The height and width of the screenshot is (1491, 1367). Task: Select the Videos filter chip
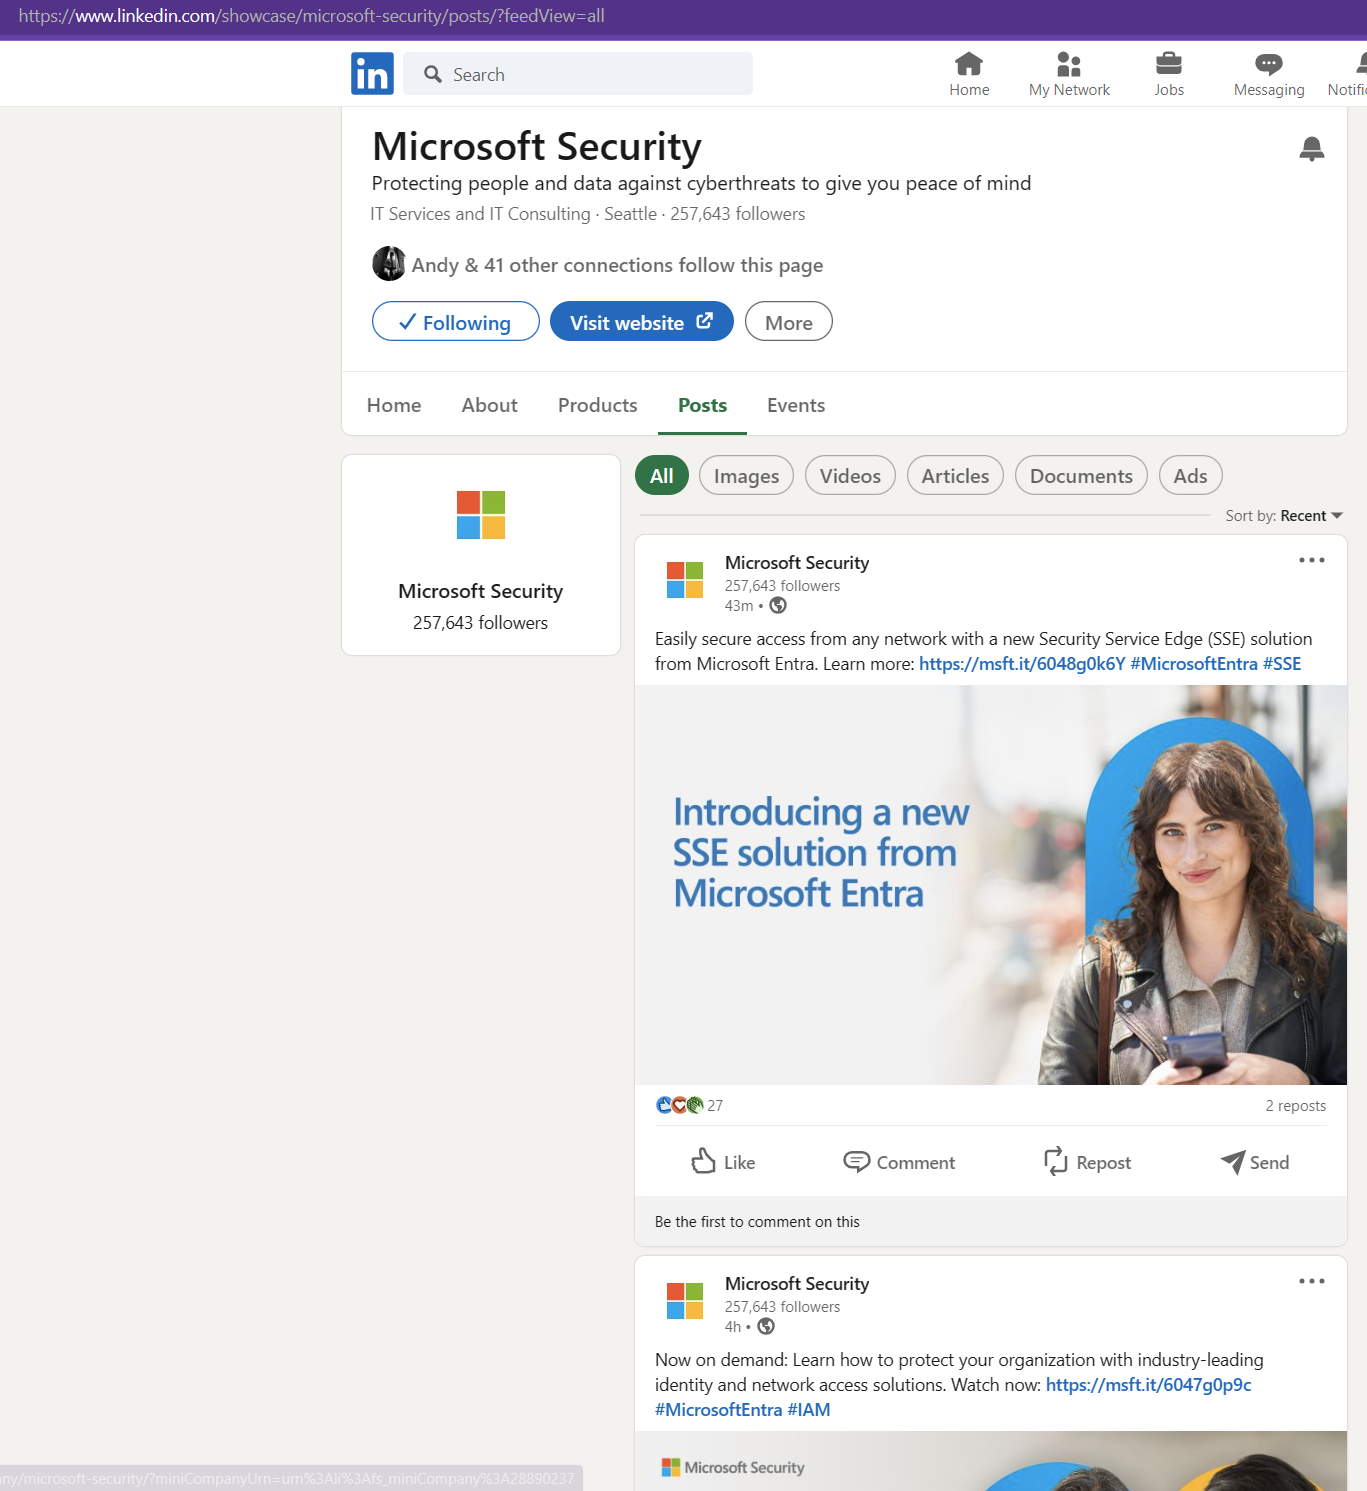[850, 476]
